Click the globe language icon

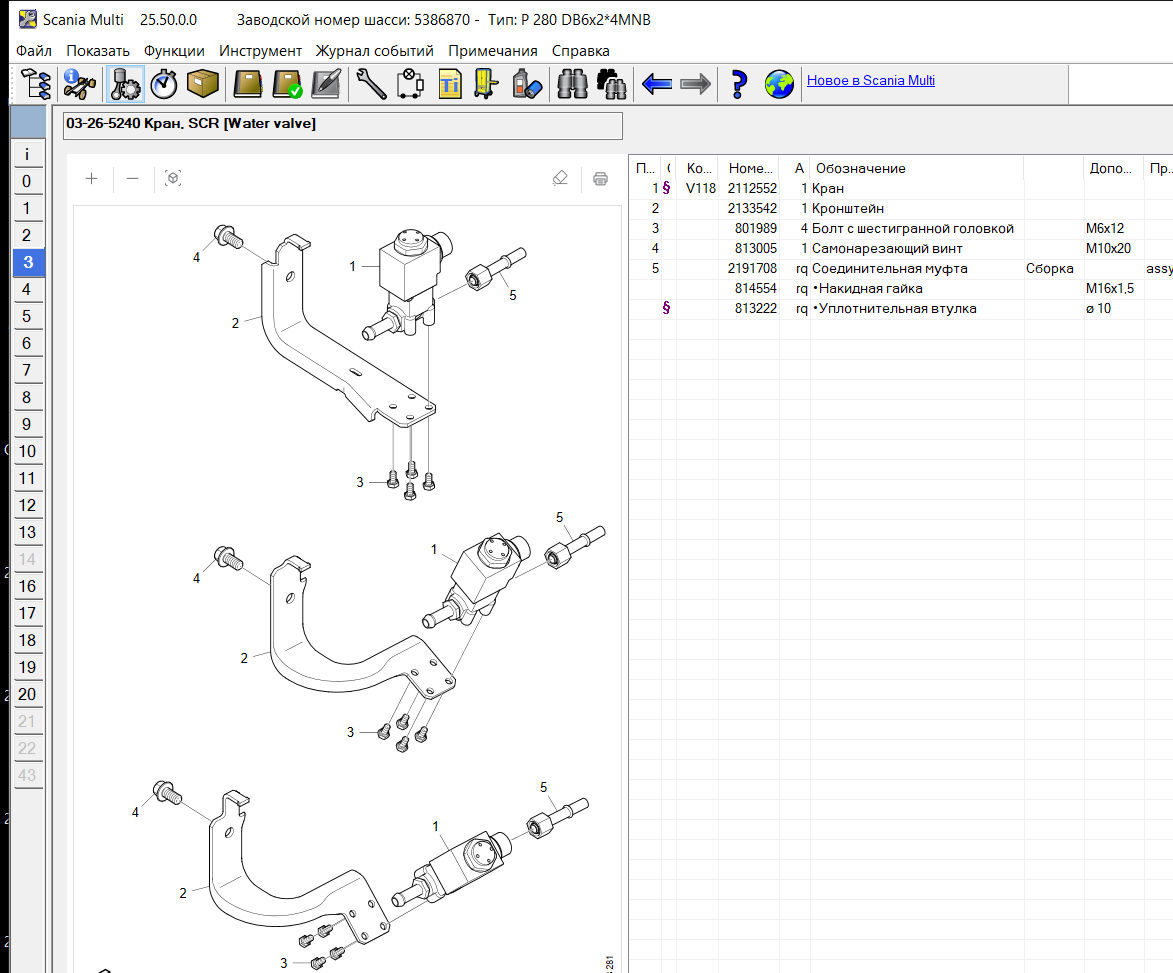tap(779, 84)
